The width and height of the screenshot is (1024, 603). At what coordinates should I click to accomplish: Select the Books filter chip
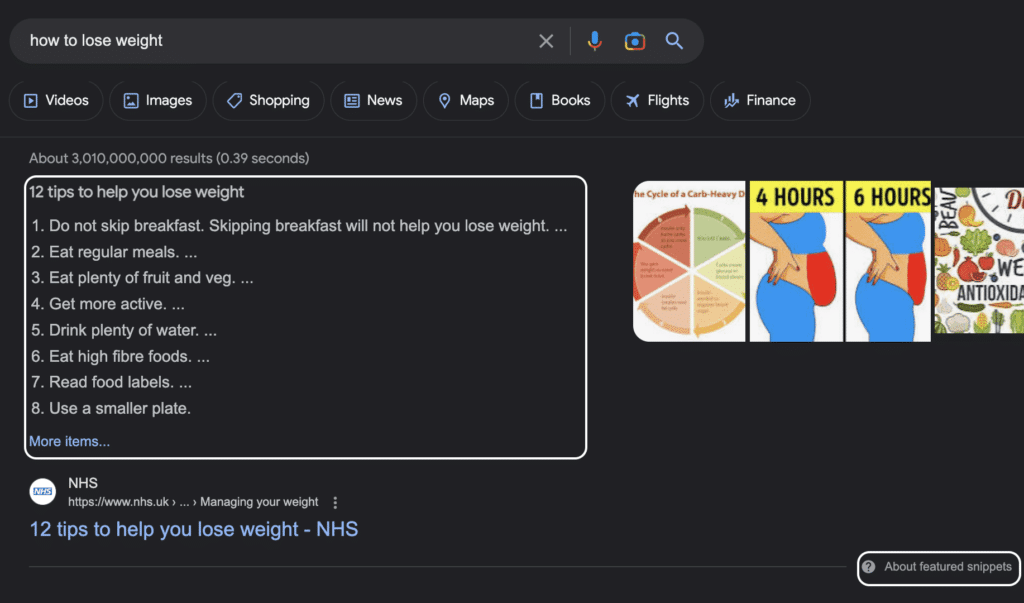coord(560,100)
